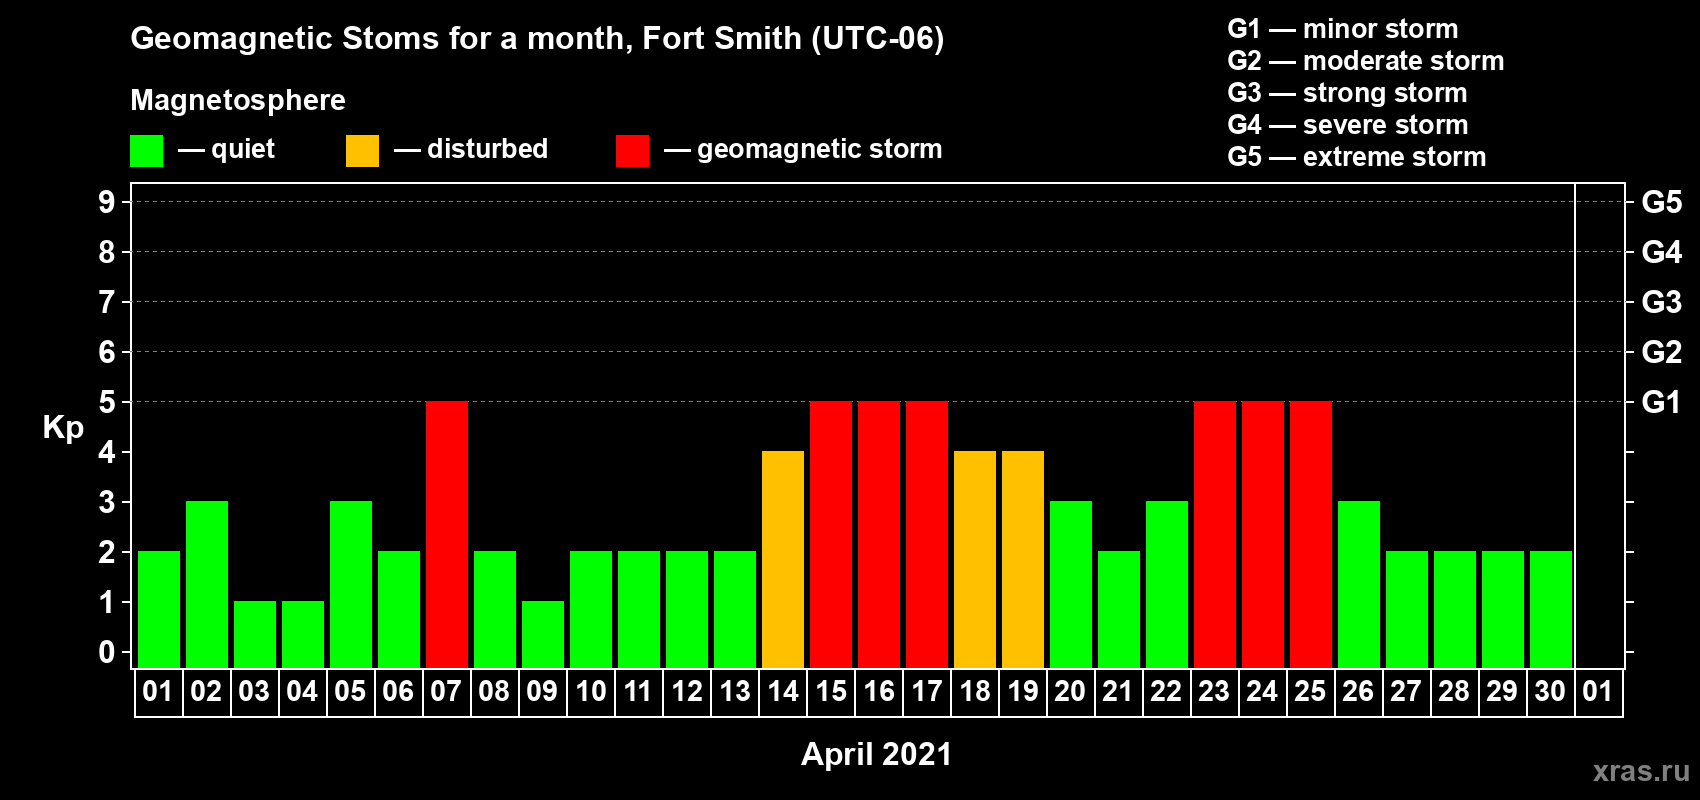Click the Kp value '9' on the axis
1700x800 pixels.
pos(107,202)
